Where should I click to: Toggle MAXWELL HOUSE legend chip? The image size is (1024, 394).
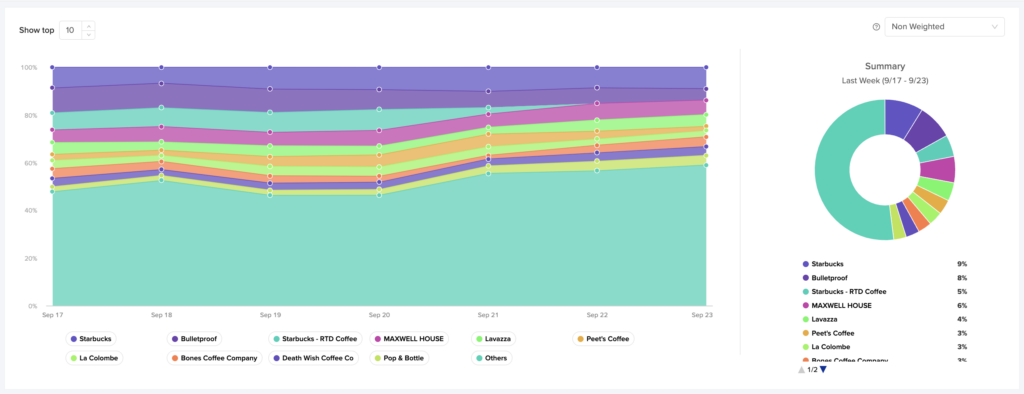(x=409, y=339)
